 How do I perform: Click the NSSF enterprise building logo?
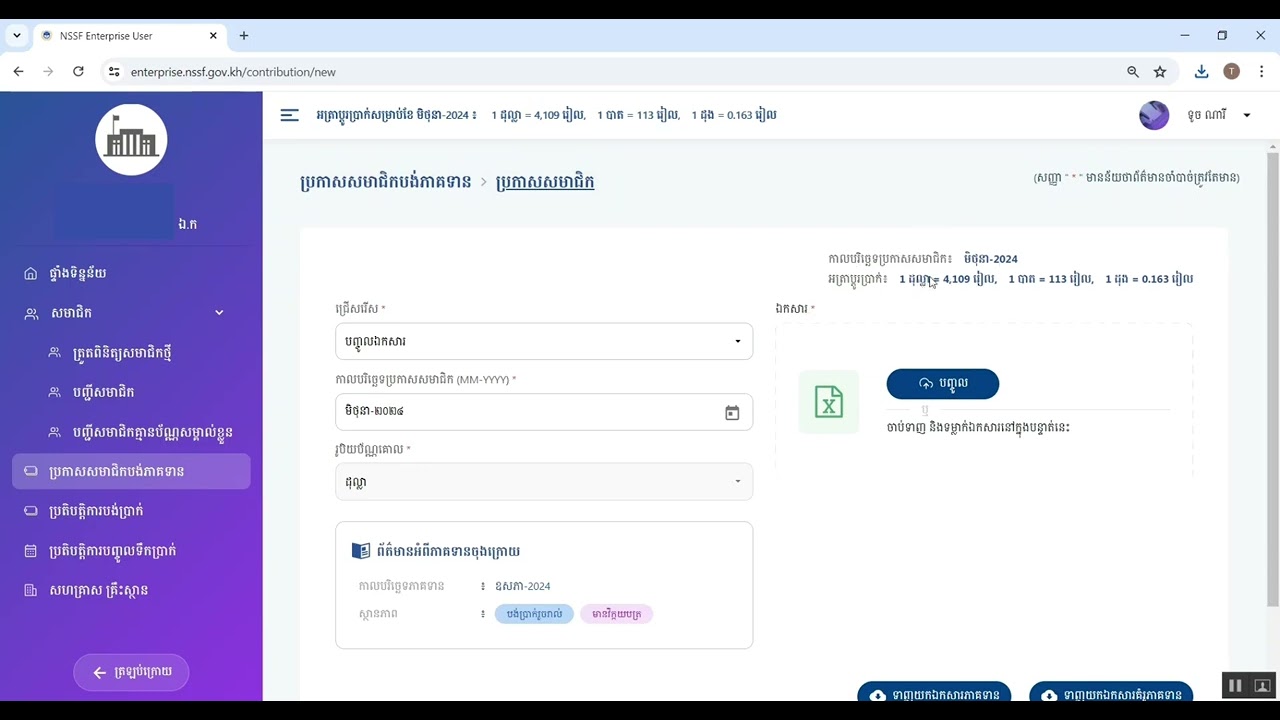tap(131, 140)
